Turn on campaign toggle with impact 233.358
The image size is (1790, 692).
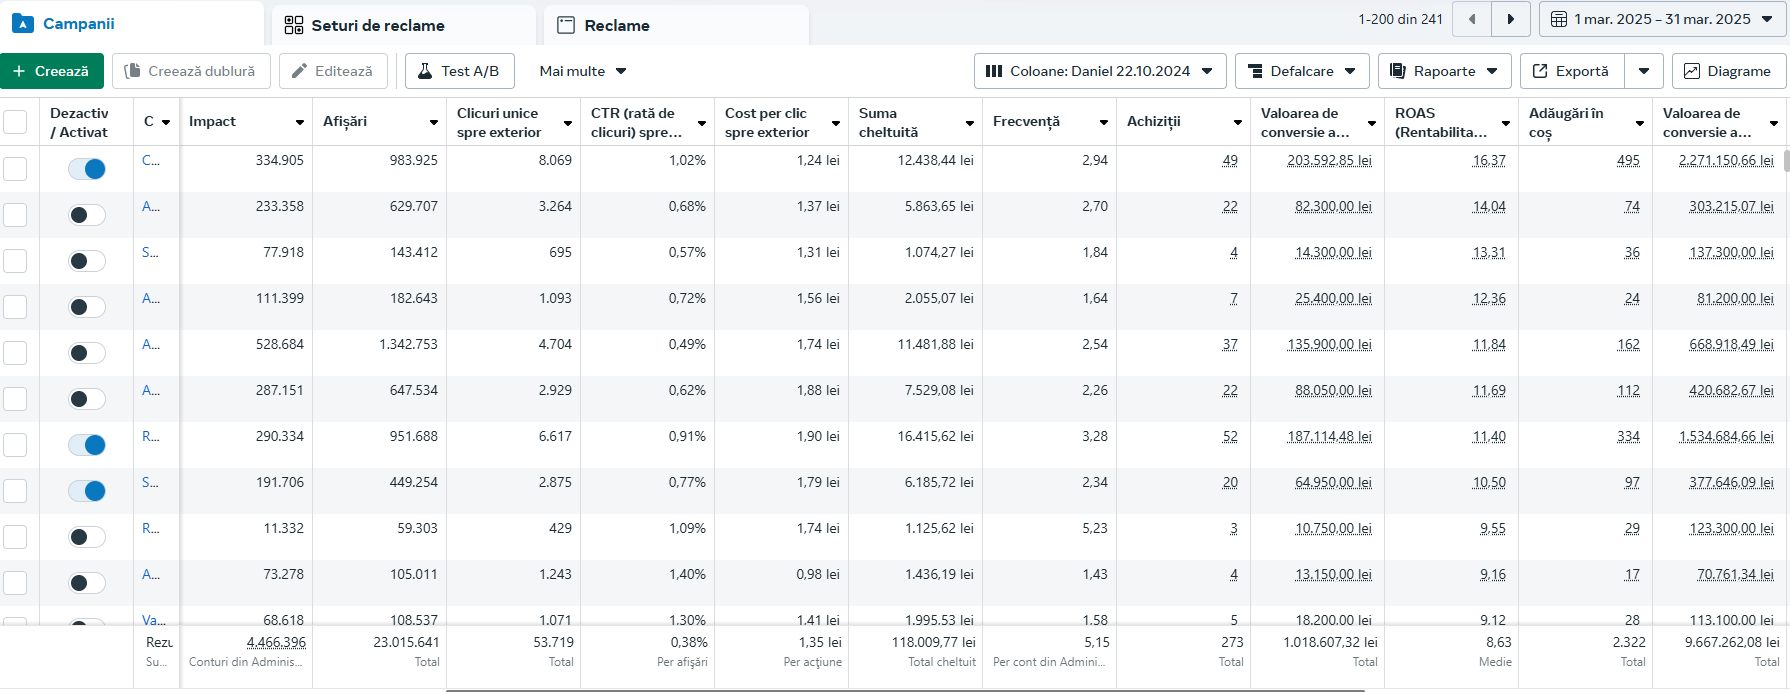tap(87, 215)
